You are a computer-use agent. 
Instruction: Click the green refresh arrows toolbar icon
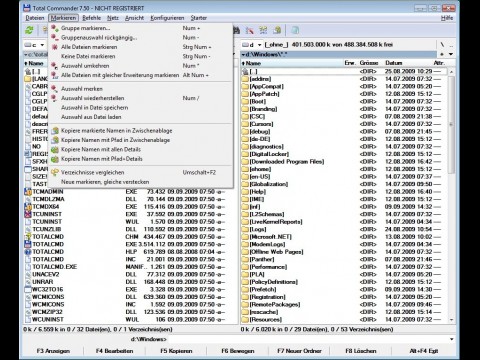pos(29,30)
